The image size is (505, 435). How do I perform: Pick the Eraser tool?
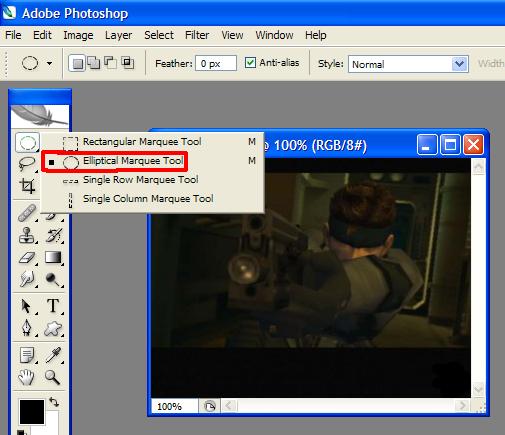click(27, 258)
